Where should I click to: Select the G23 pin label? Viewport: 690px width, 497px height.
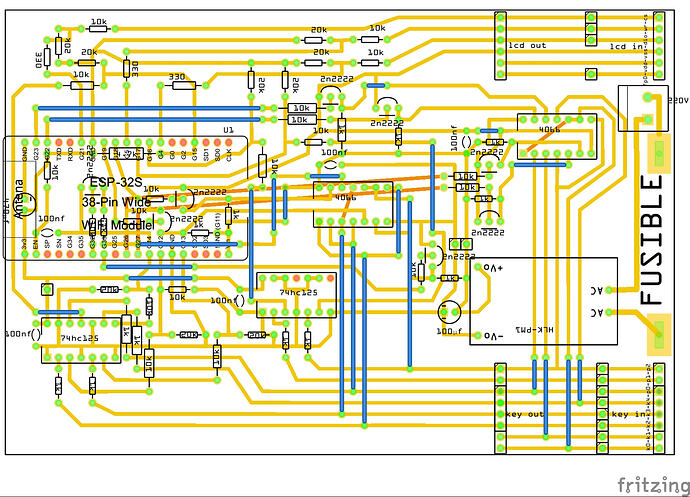click(x=36, y=155)
